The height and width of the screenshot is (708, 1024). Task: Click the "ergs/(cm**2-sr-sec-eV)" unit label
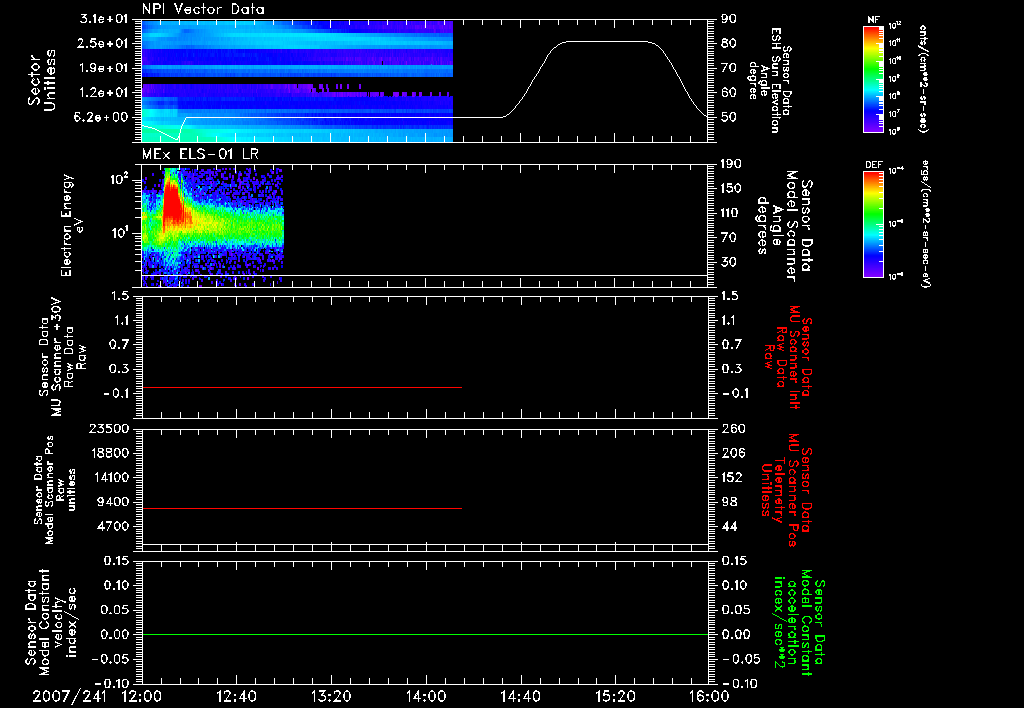coord(926,224)
